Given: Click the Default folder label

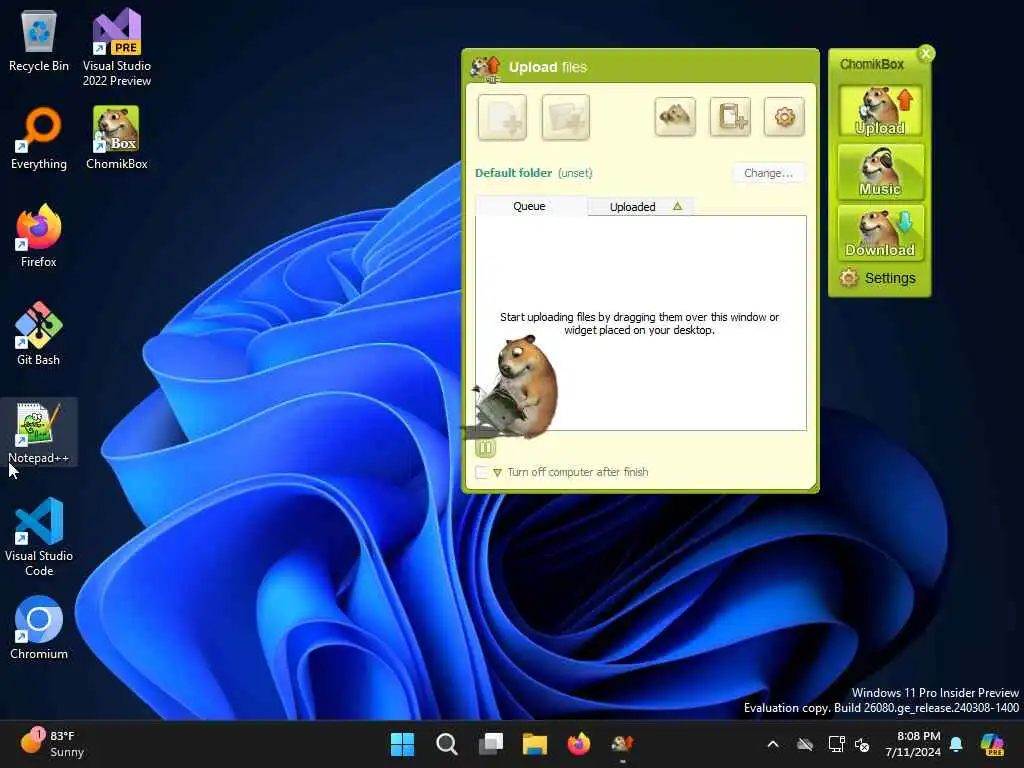Looking at the screenshot, I should click(x=513, y=173).
